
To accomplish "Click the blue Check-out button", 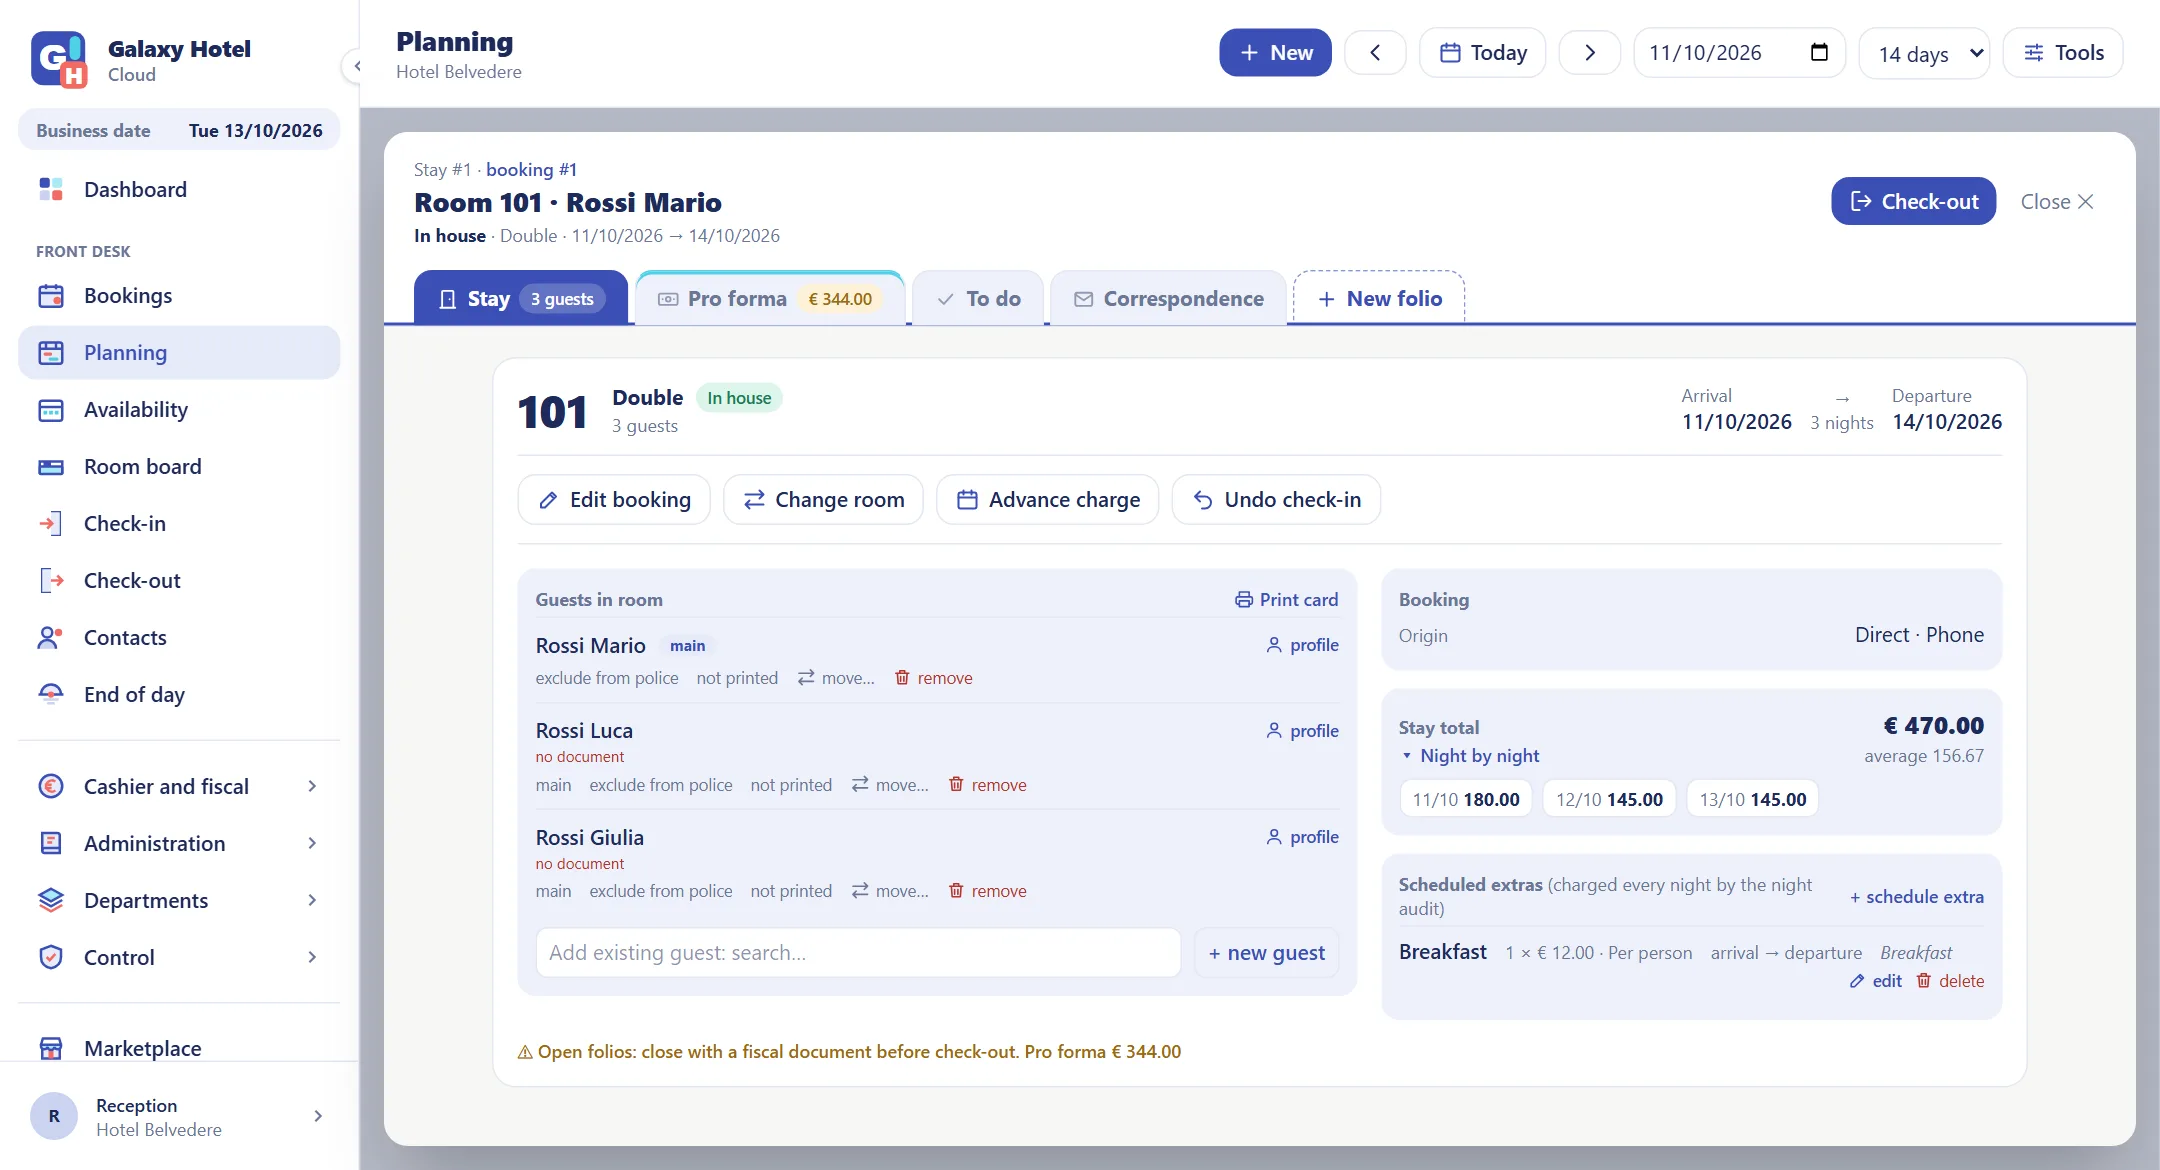I will pyautogui.click(x=1913, y=201).
